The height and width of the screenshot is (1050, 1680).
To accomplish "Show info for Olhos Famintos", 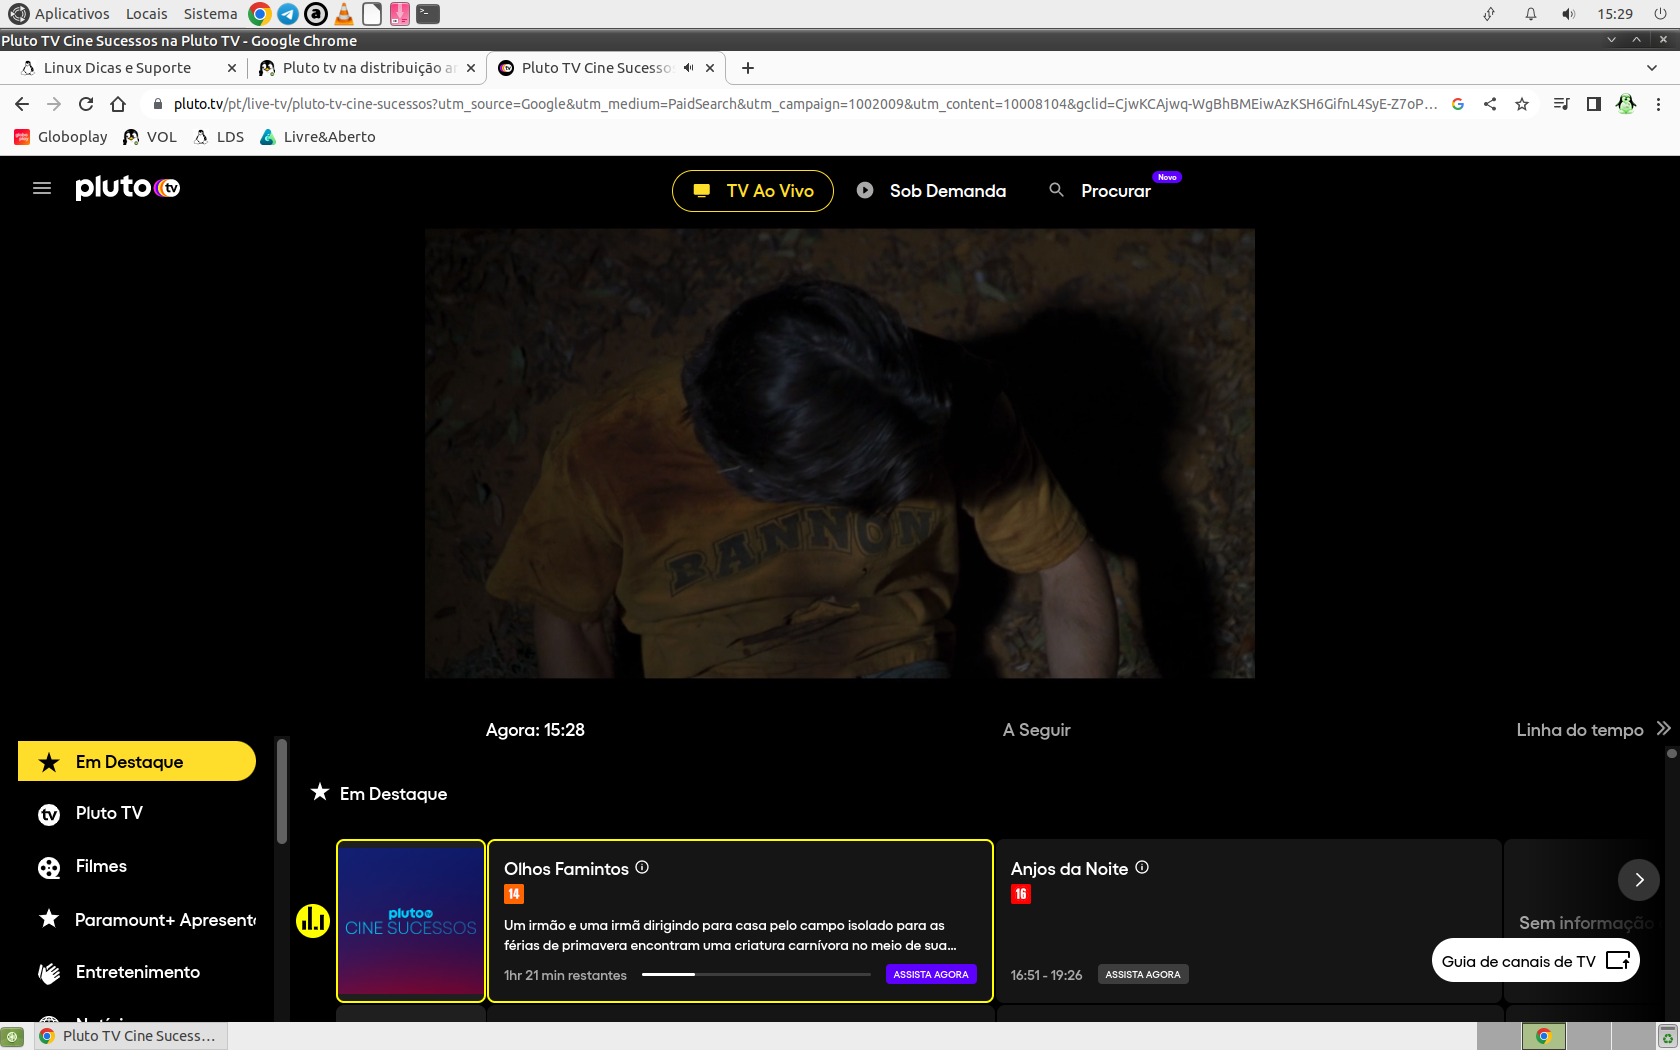I will [642, 867].
